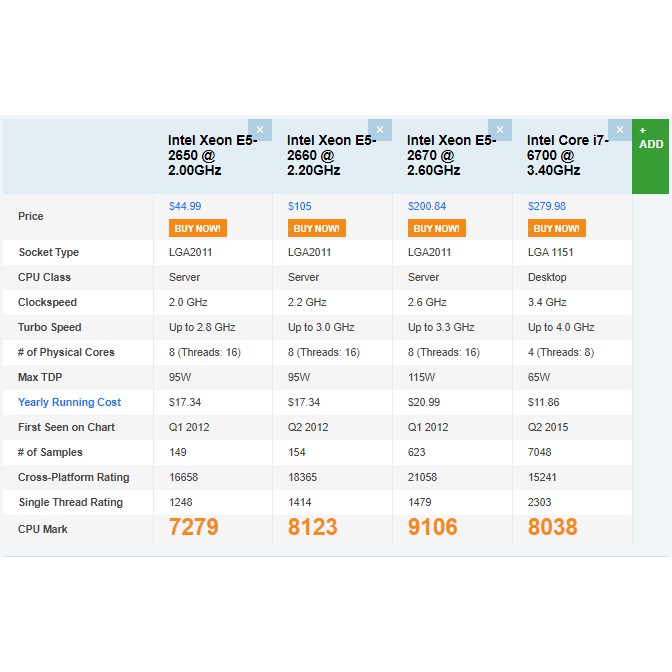Image resolution: width=672 pixels, height=672 pixels.
Task: Click the Intel Xeon E5-2670 @ 2.60GHz heading
Action: pyautogui.click(x=451, y=155)
